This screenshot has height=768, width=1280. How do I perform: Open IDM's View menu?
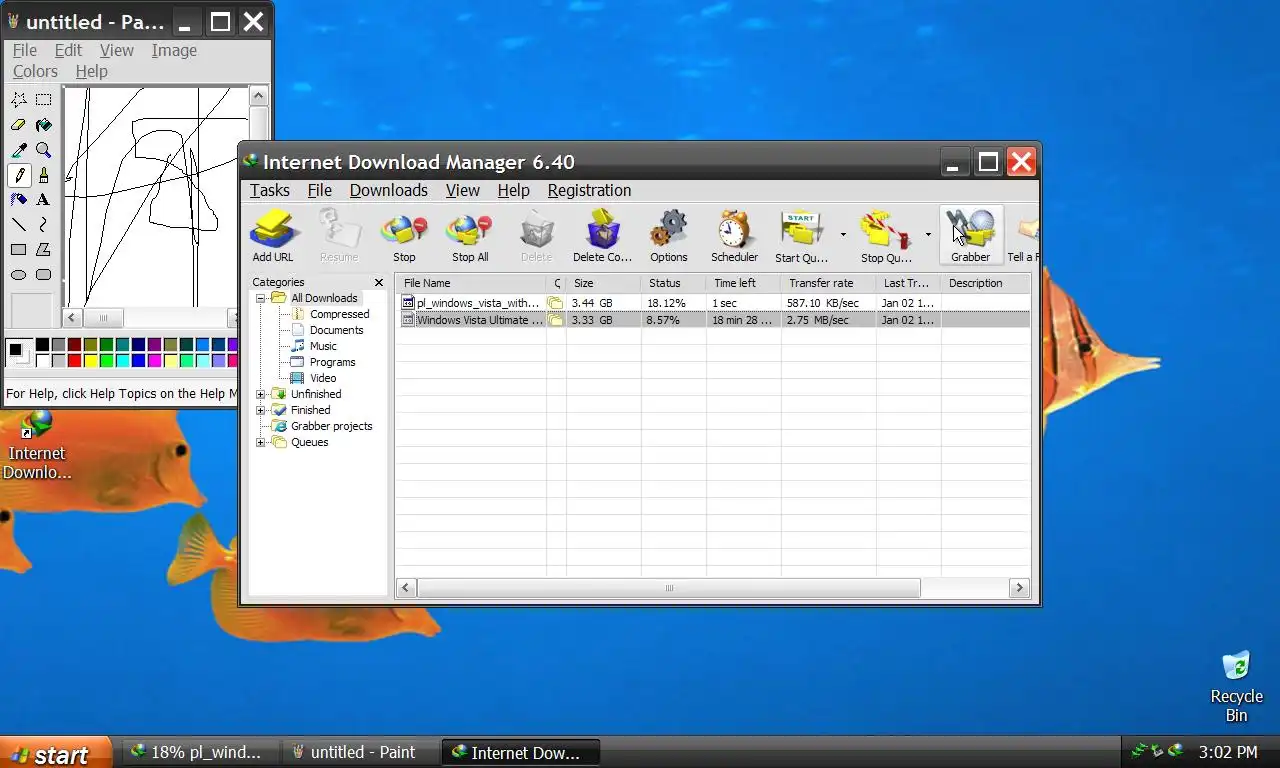462,190
